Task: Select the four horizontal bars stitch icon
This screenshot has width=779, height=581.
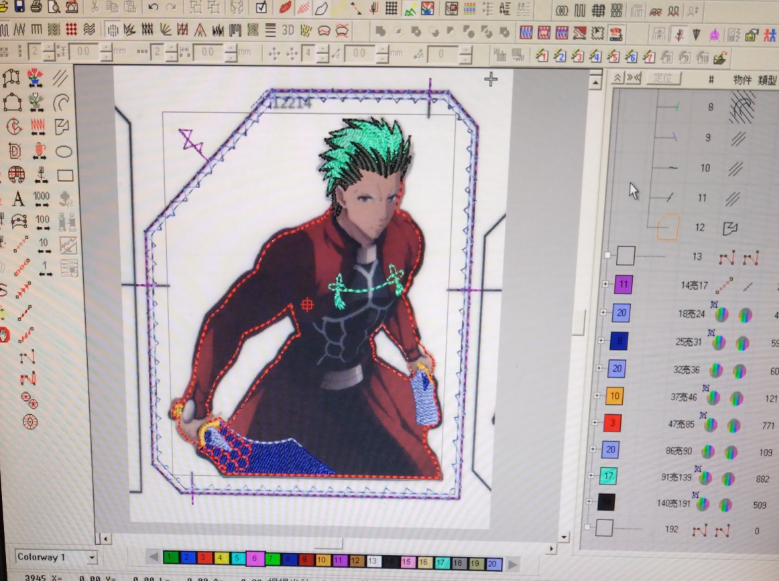Action: tap(270, 30)
